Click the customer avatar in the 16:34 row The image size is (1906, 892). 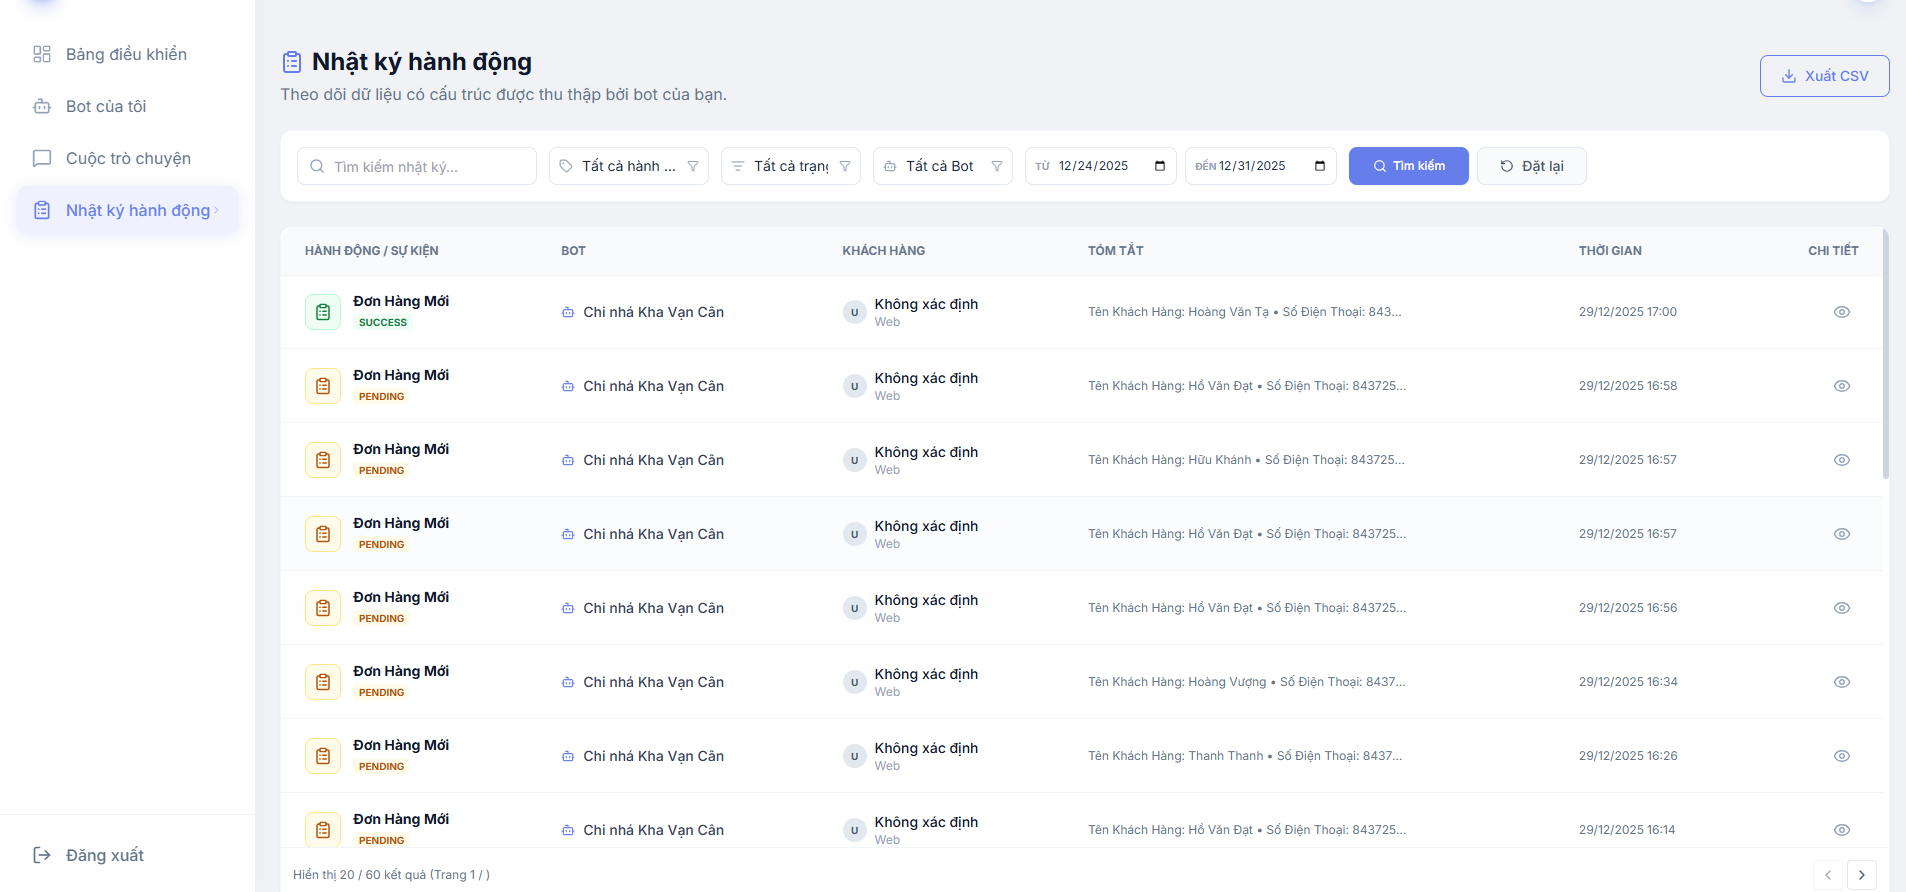tap(854, 682)
